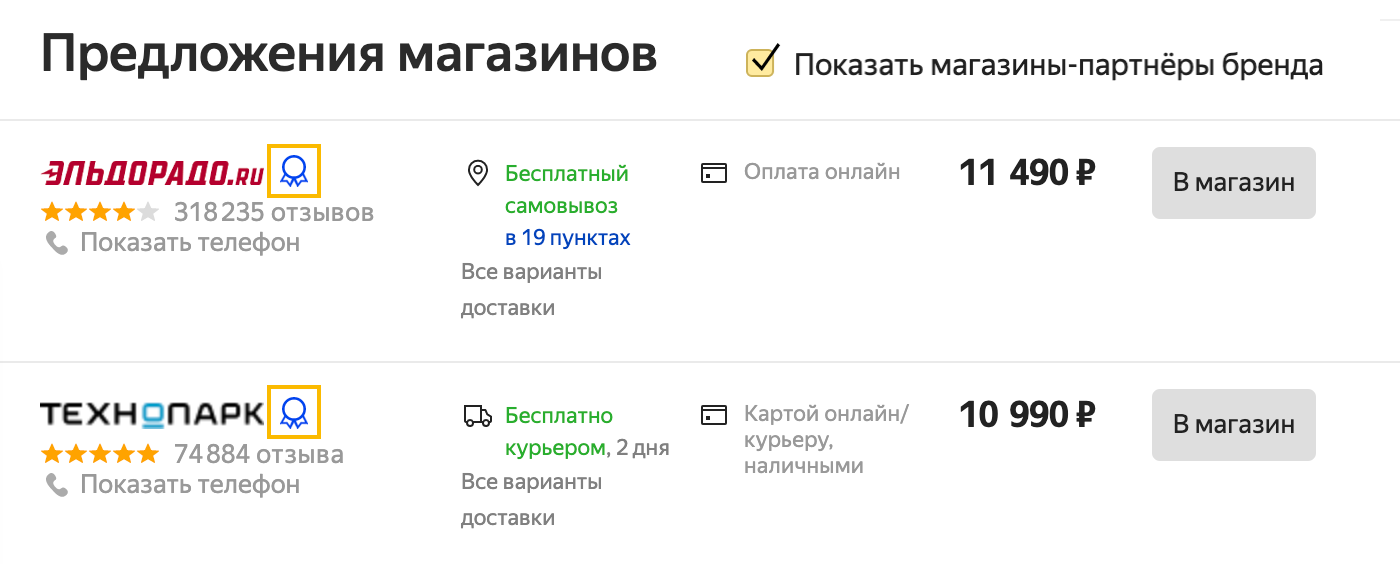This screenshot has width=1400, height=564.
Task: Click the payment card icon near Картой онлайн
Action: pyautogui.click(x=712, y=414)
